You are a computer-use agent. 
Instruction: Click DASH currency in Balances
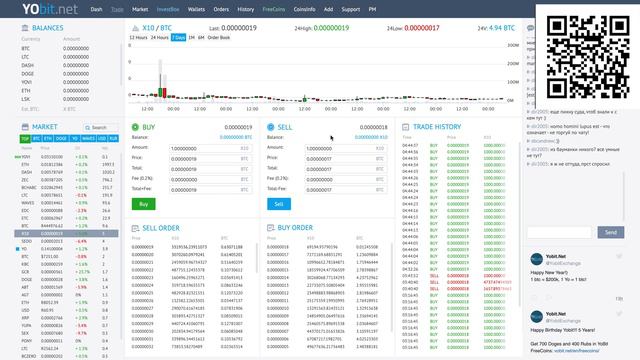(28, 65)
